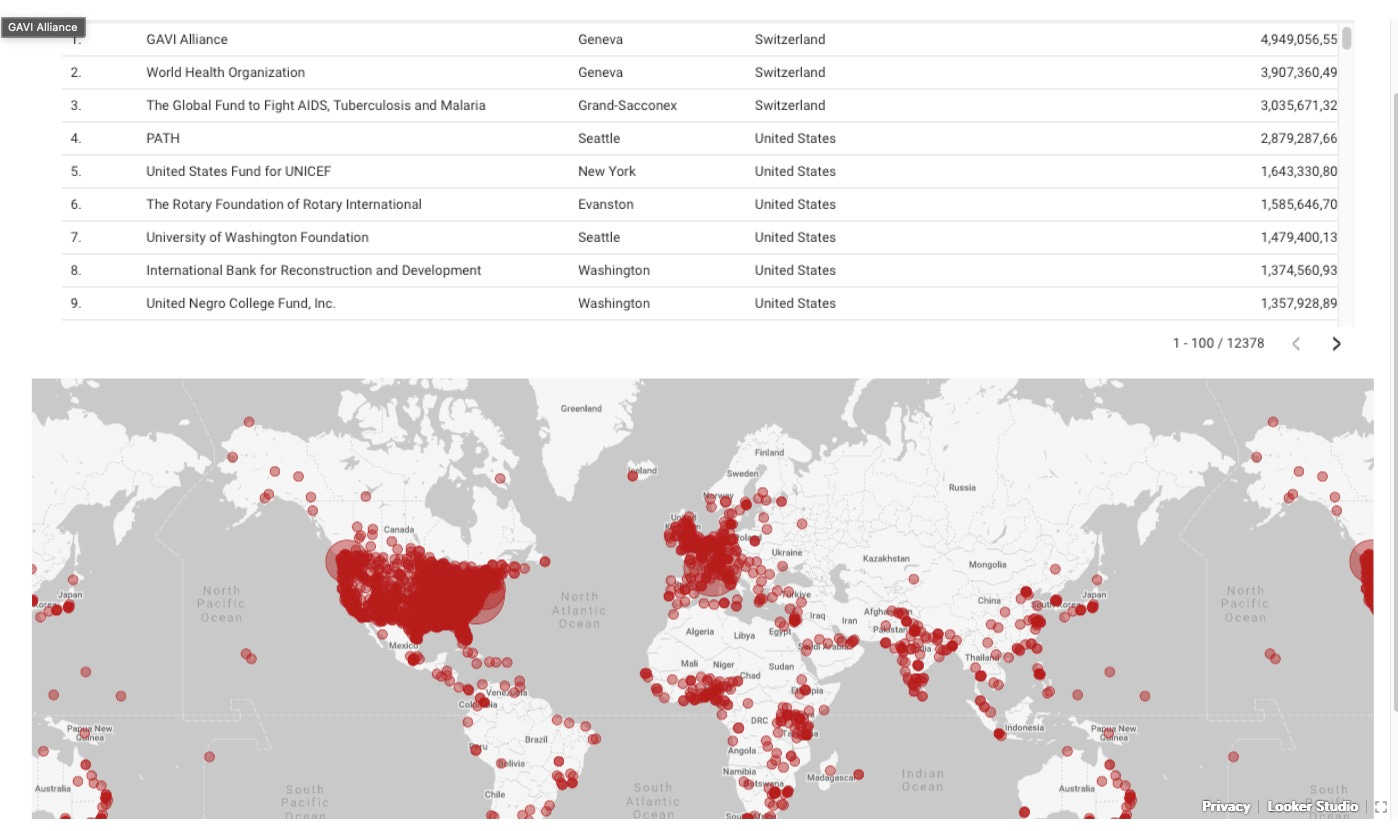Click the 'Libya' label on the map
This screenshot has height=831, width=1398.
745,636
